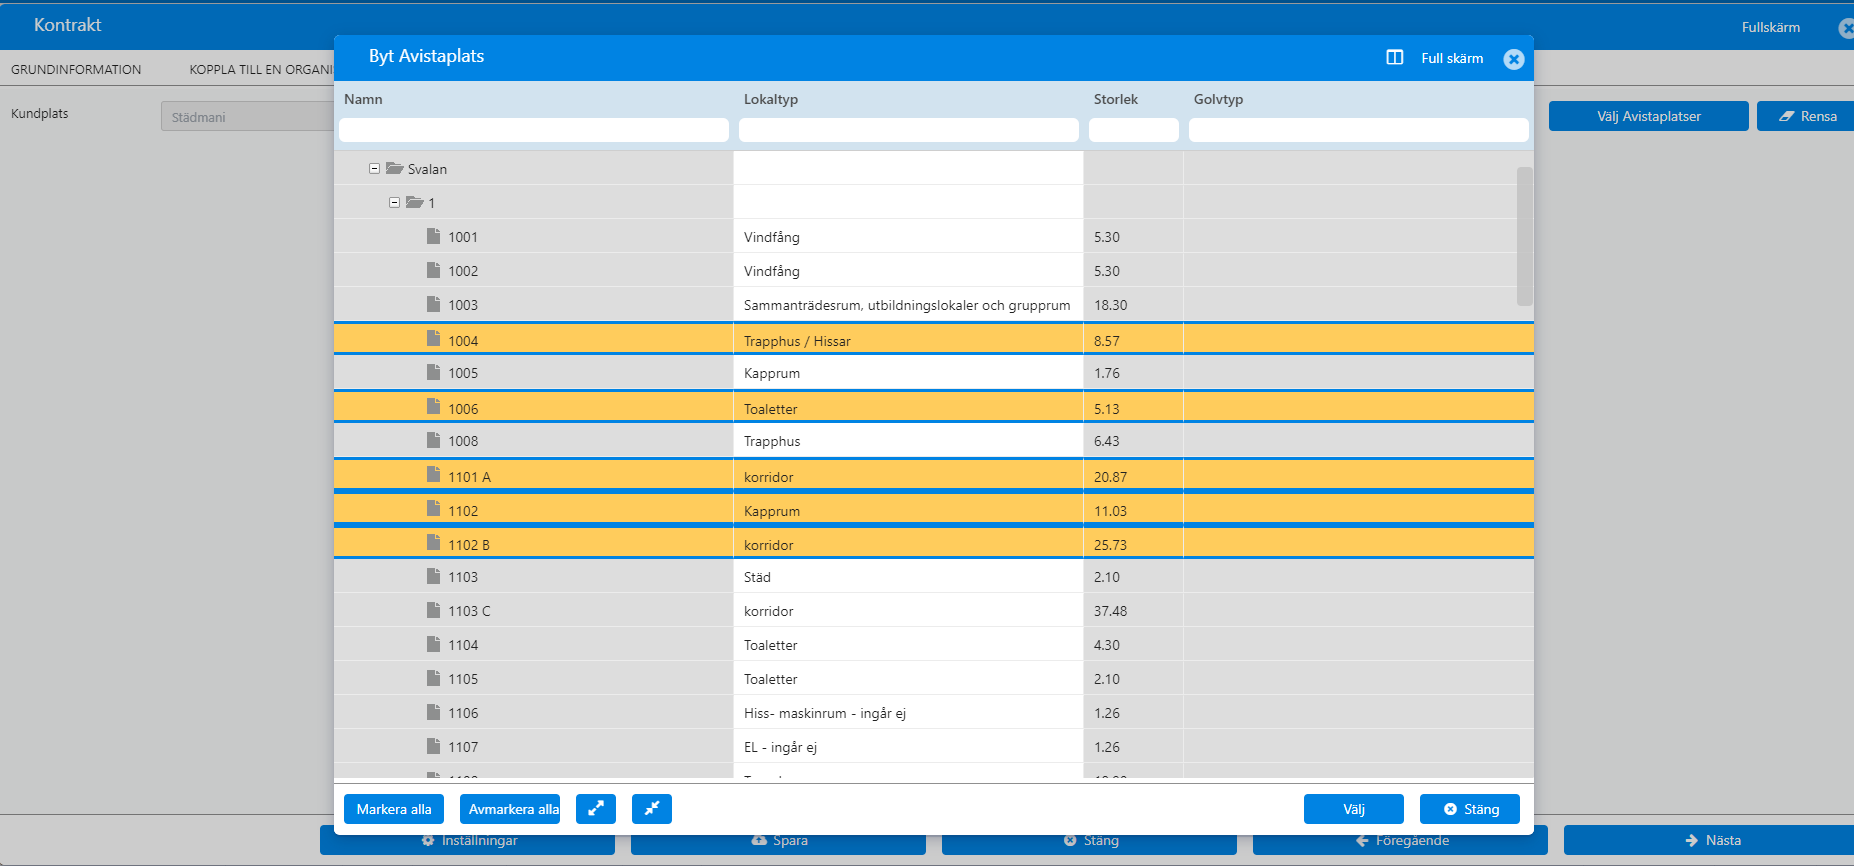Deselect the highlighted row 1102 Kapprum
This screenshot has height=866, width=1854.
click(x=933, y=509)
